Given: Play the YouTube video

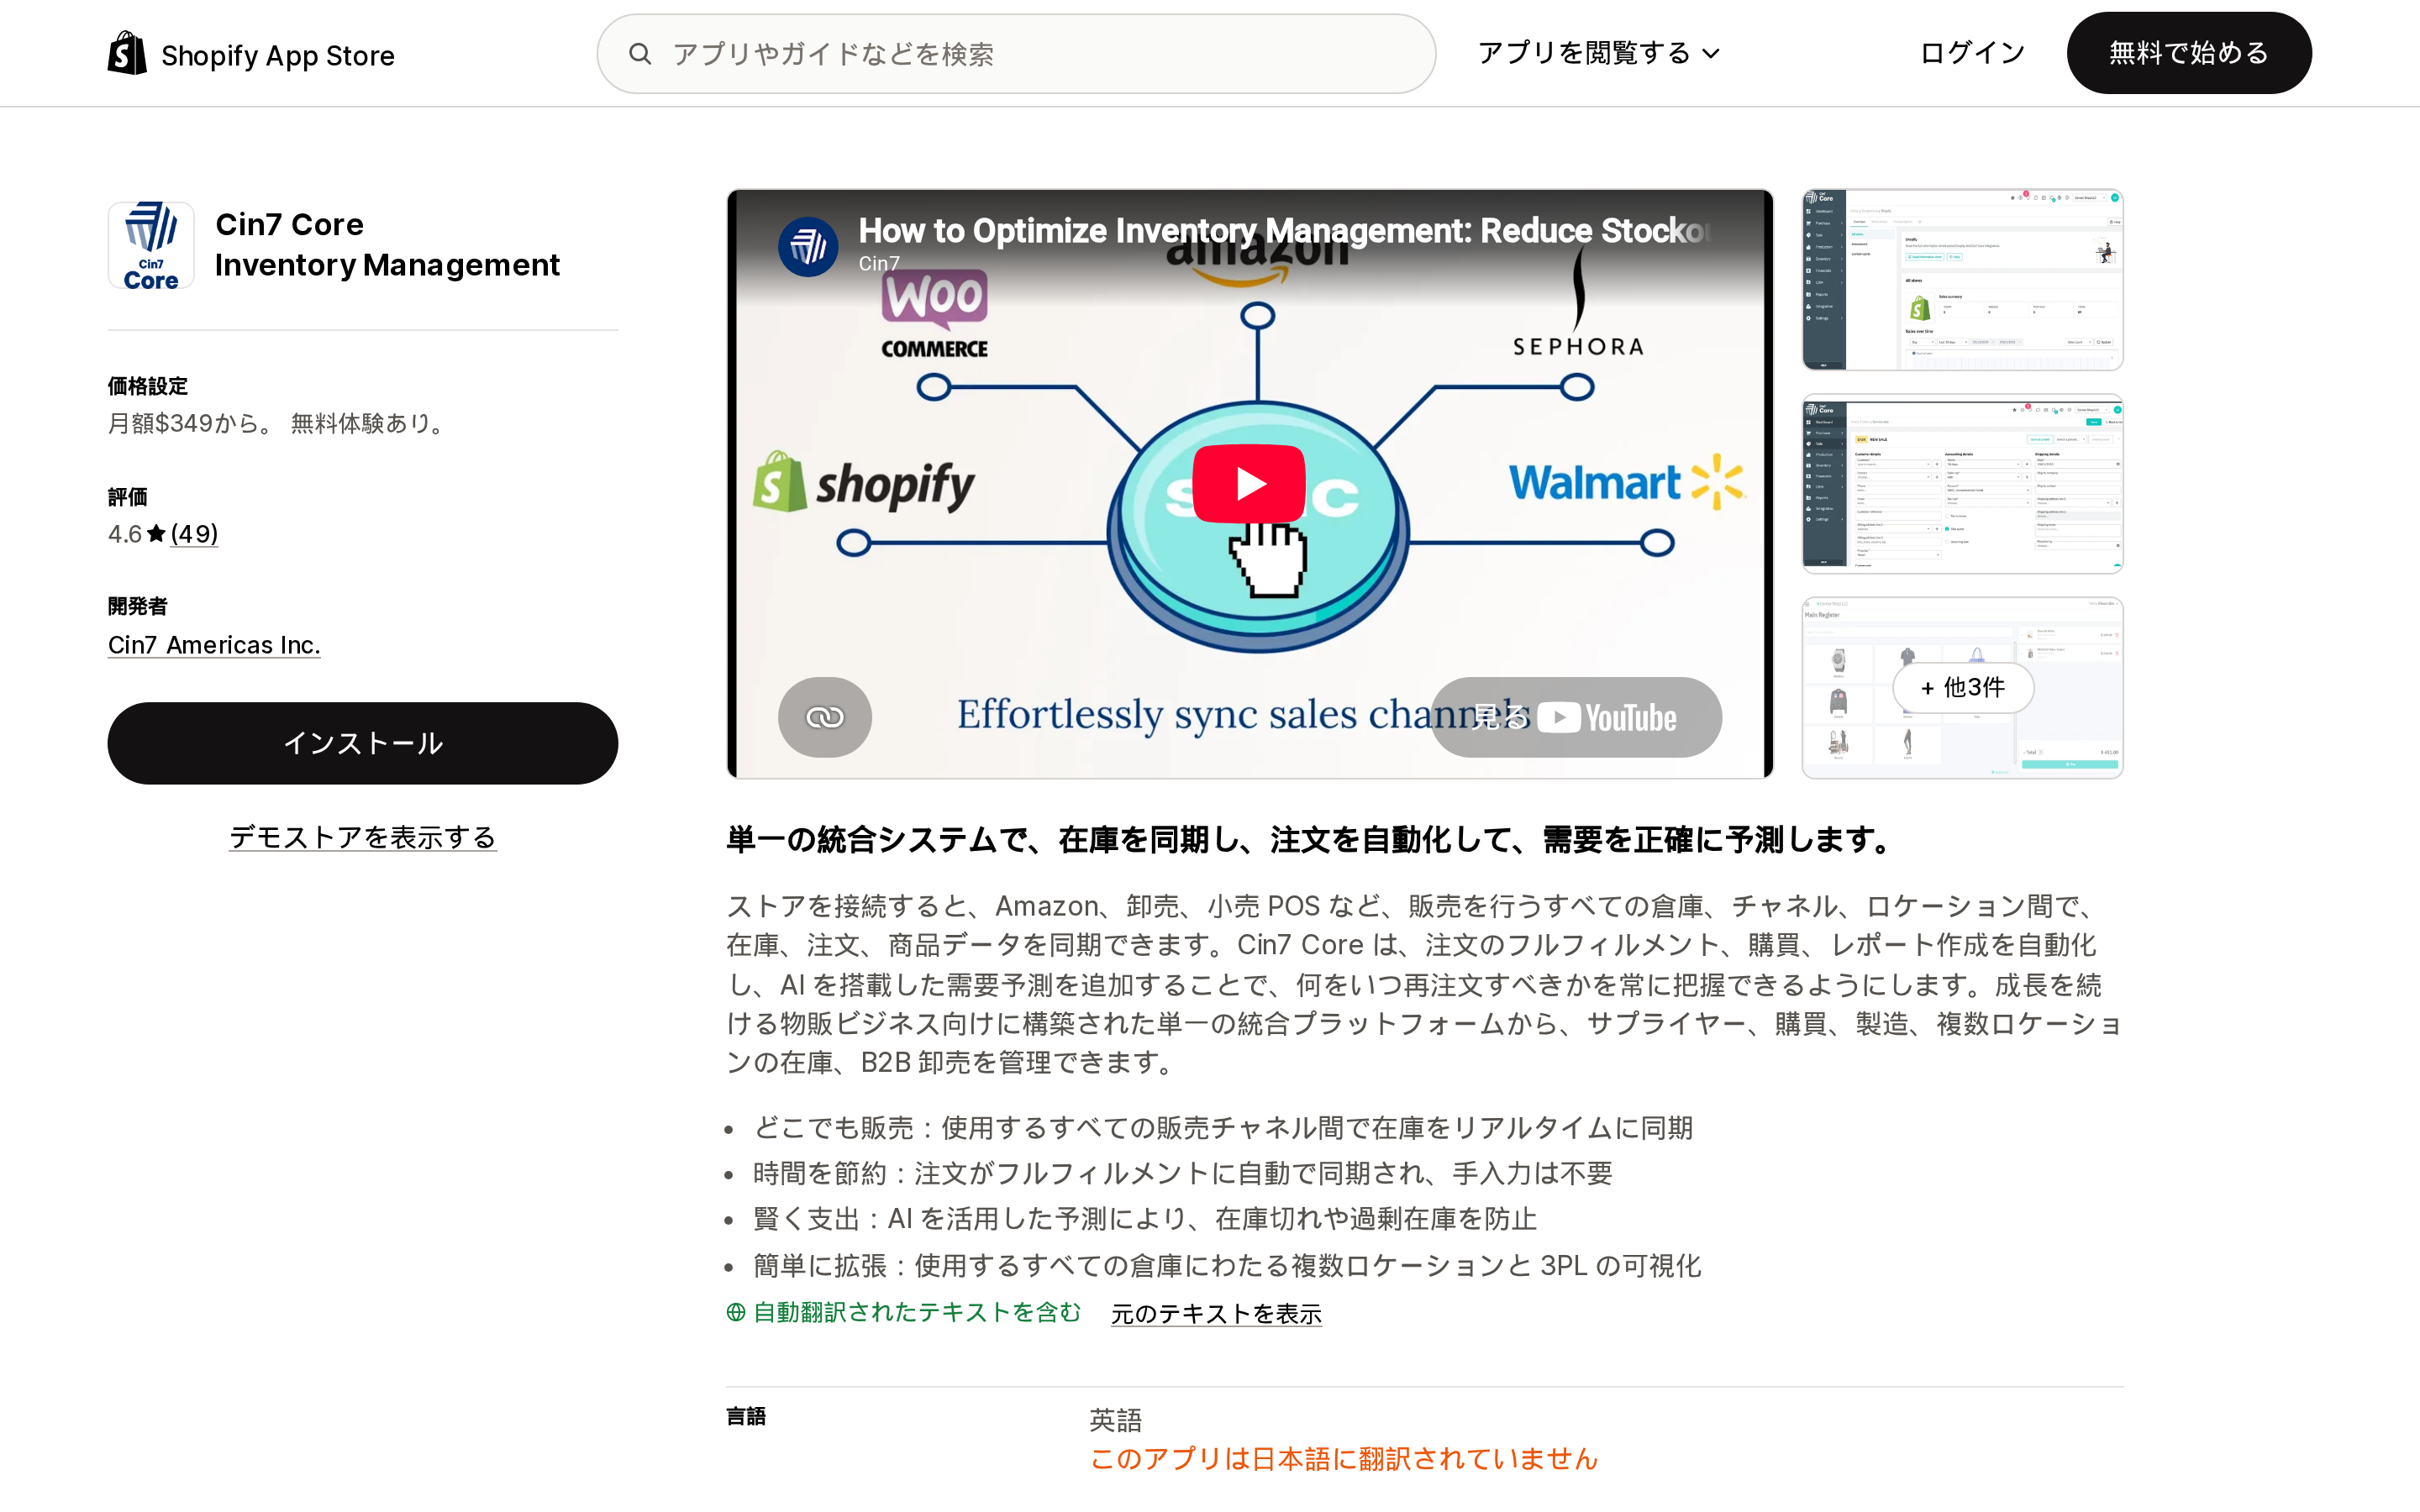Looking at the screenshot, I should coord(1248,484).
